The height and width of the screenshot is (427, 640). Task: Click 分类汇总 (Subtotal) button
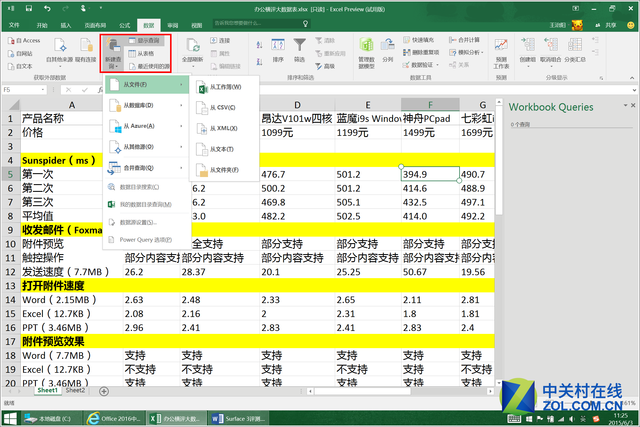(575, 51)
